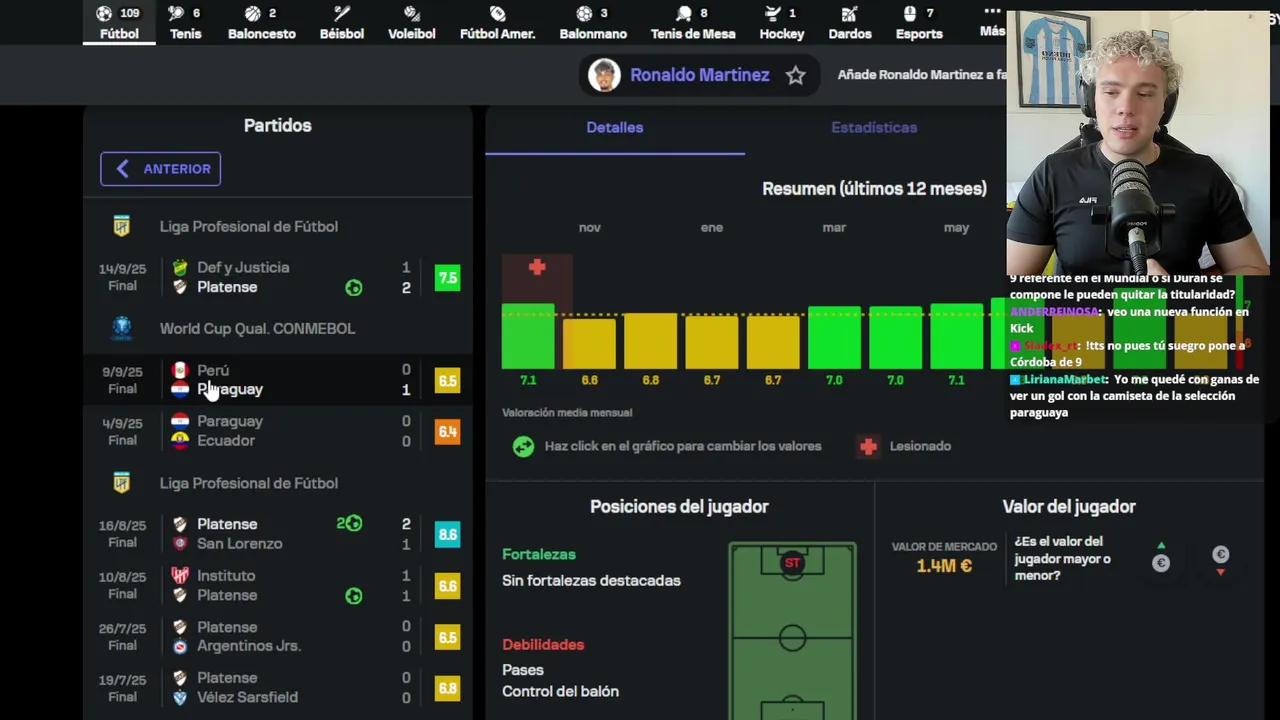Open second Liga Profesional de Fútbol heading
This screenshot has width=1280, height=720.
click(x=248, y=483)
